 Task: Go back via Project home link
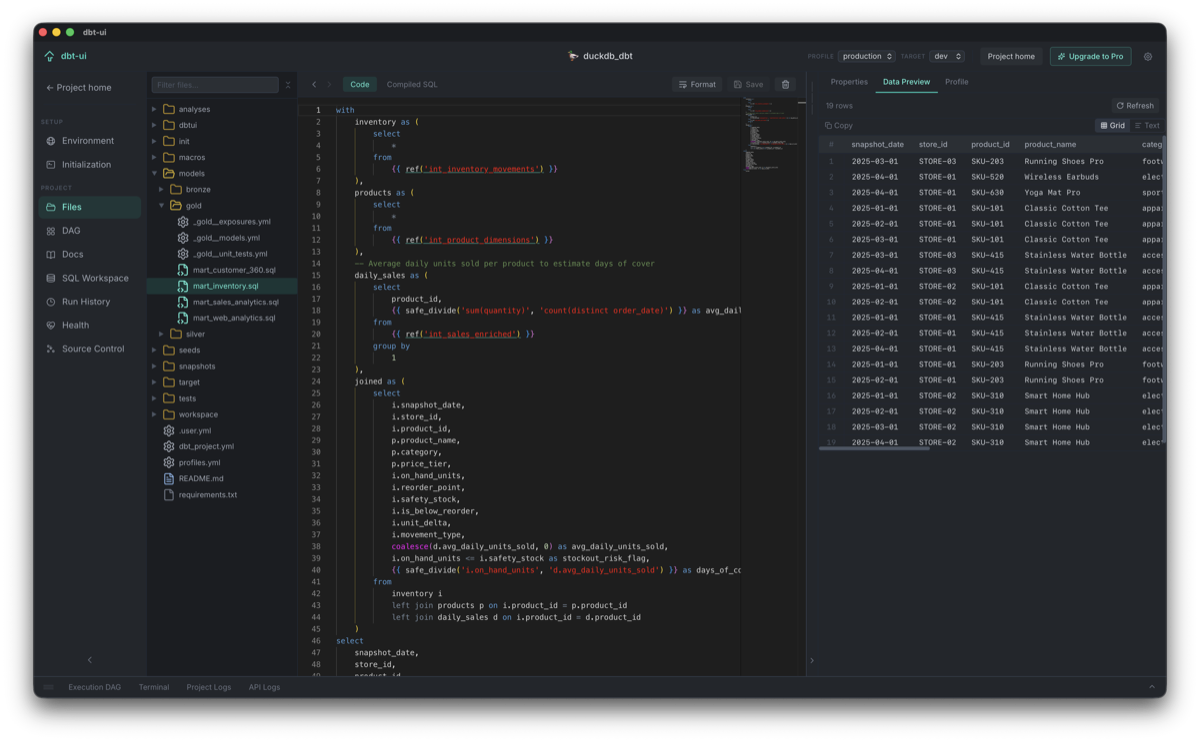79,88
